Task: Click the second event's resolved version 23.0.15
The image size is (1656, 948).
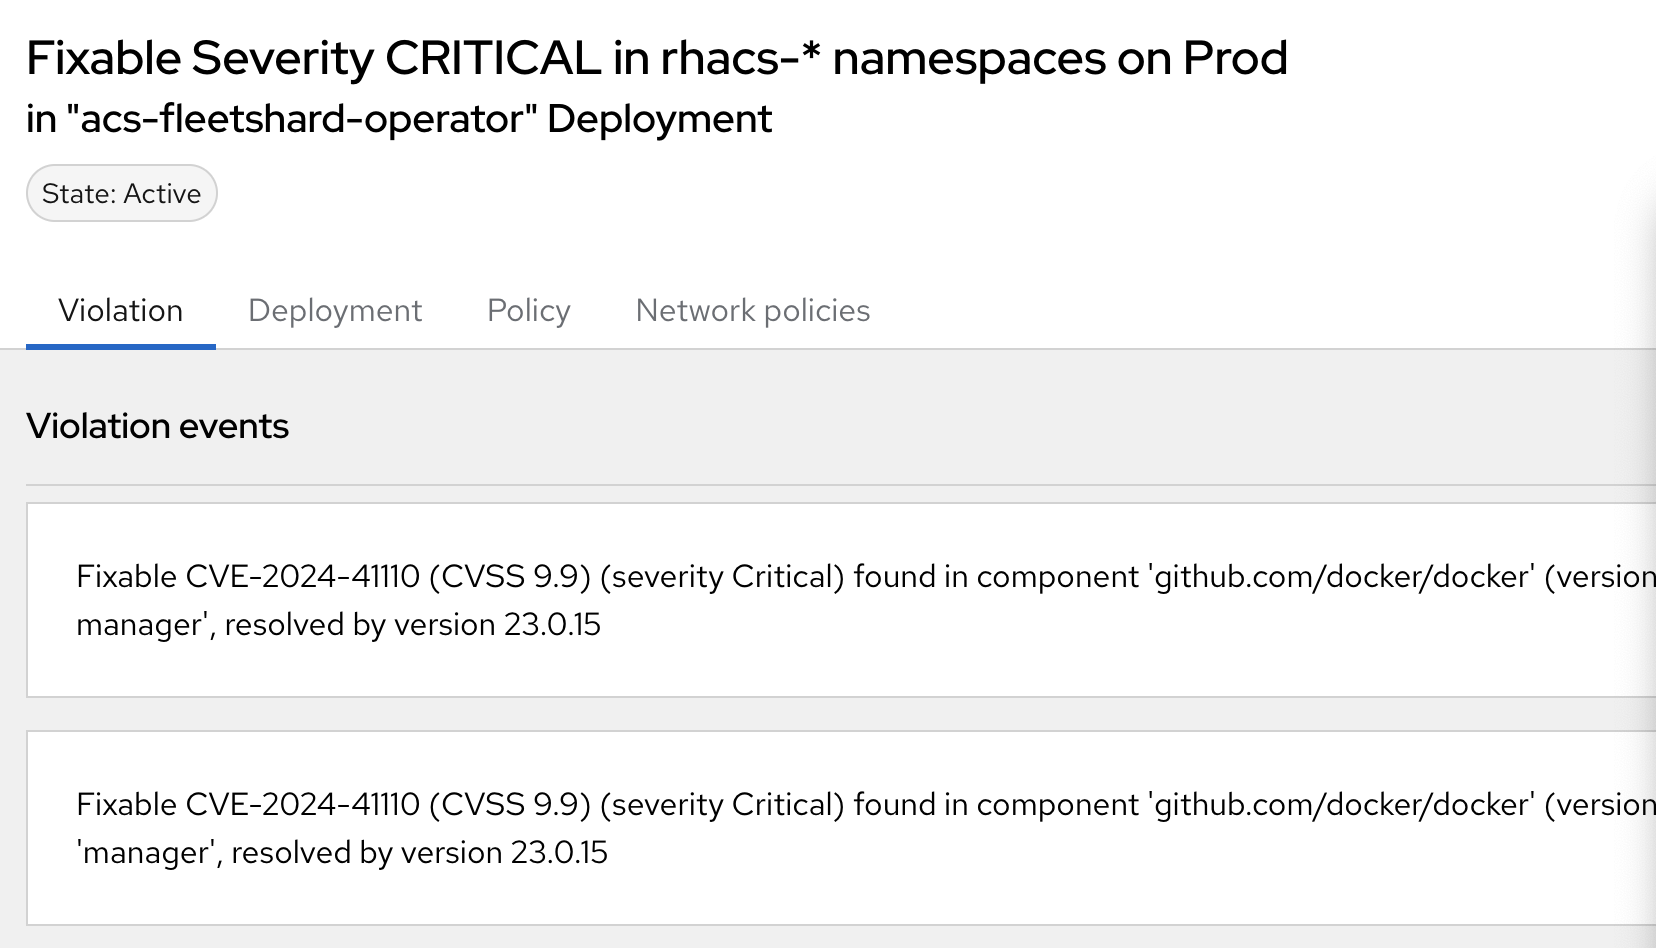Action: coord(559,853)
